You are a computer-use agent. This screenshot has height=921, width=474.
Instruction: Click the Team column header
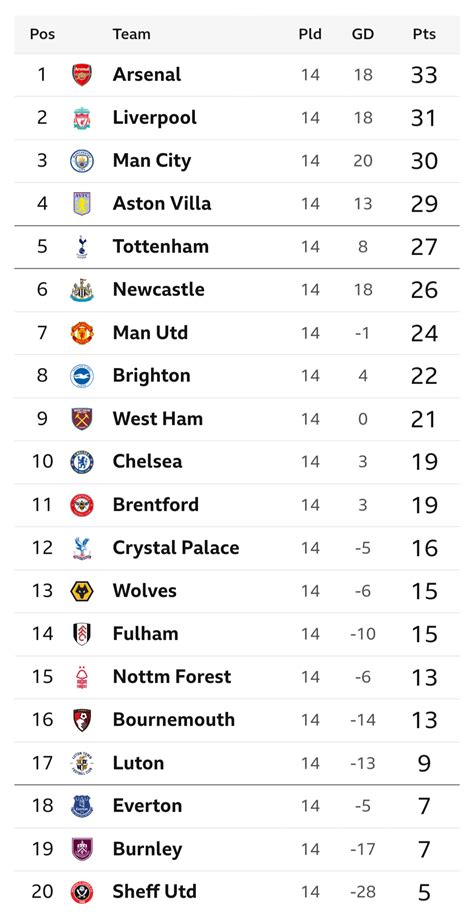pos(132,34)
